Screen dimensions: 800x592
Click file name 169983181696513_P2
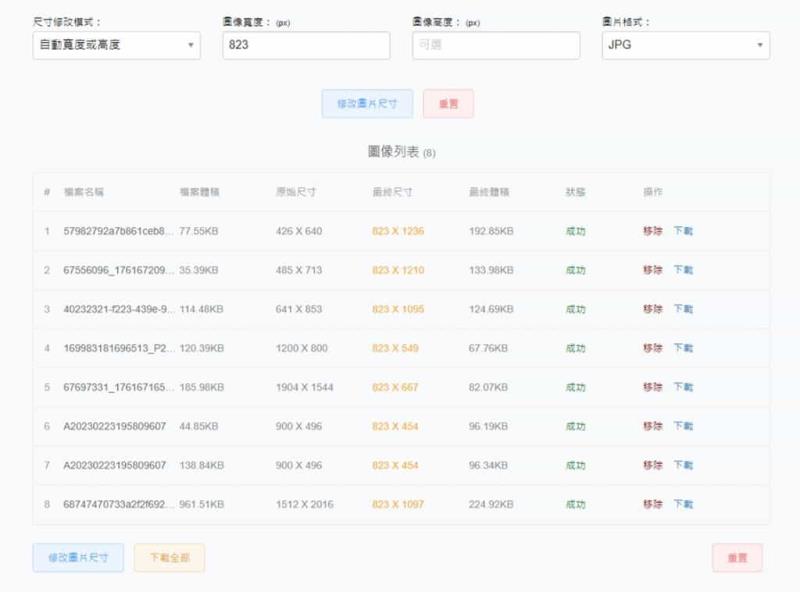pyautogui.click(x=119, y=348)
